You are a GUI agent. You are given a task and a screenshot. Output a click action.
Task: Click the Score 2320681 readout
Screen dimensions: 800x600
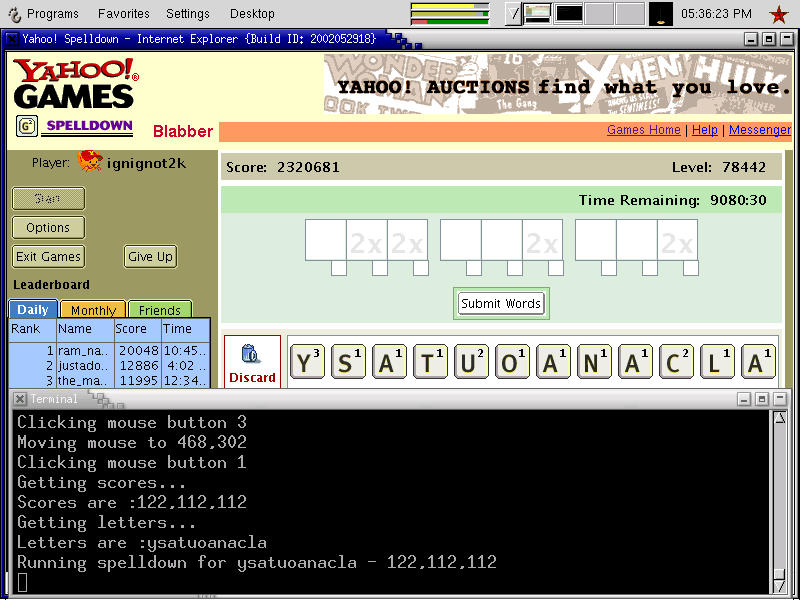point(283,167)
